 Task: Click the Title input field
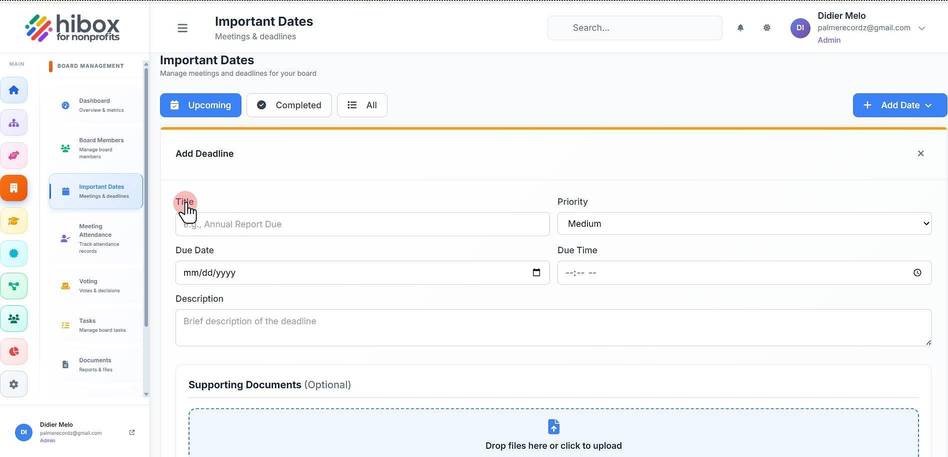(x=362, y=224)
